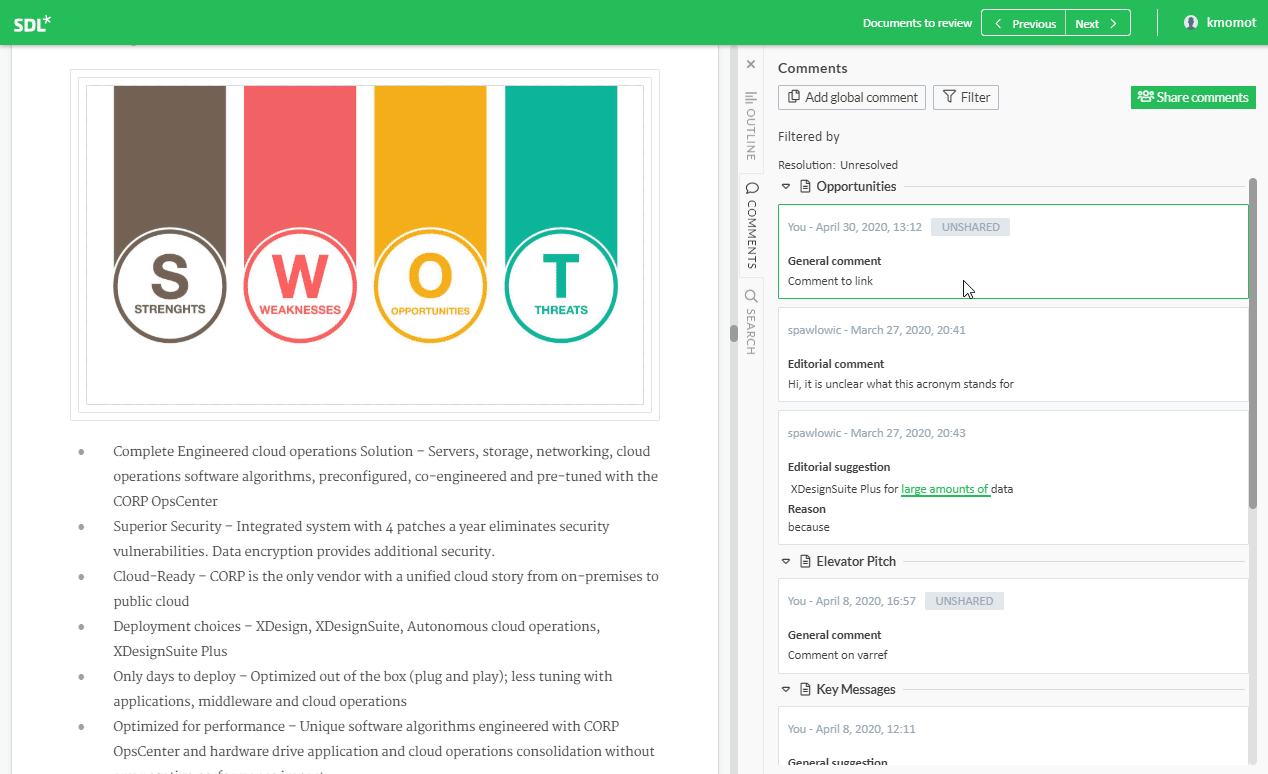1268x774 pixels.
Task: Click 'spawlowic - March 27, 2020, 20:43' header
Action: tap(877, 433)
